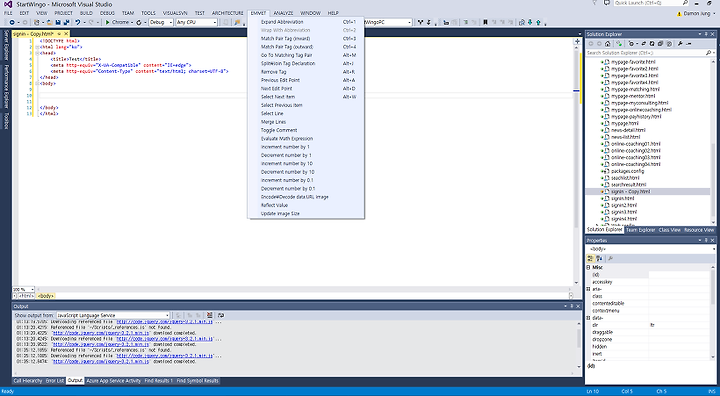The width and height of the screenshot is (720, 396).
Task: Click Clear All icon in Output toolbar
Action: [209, 315]
